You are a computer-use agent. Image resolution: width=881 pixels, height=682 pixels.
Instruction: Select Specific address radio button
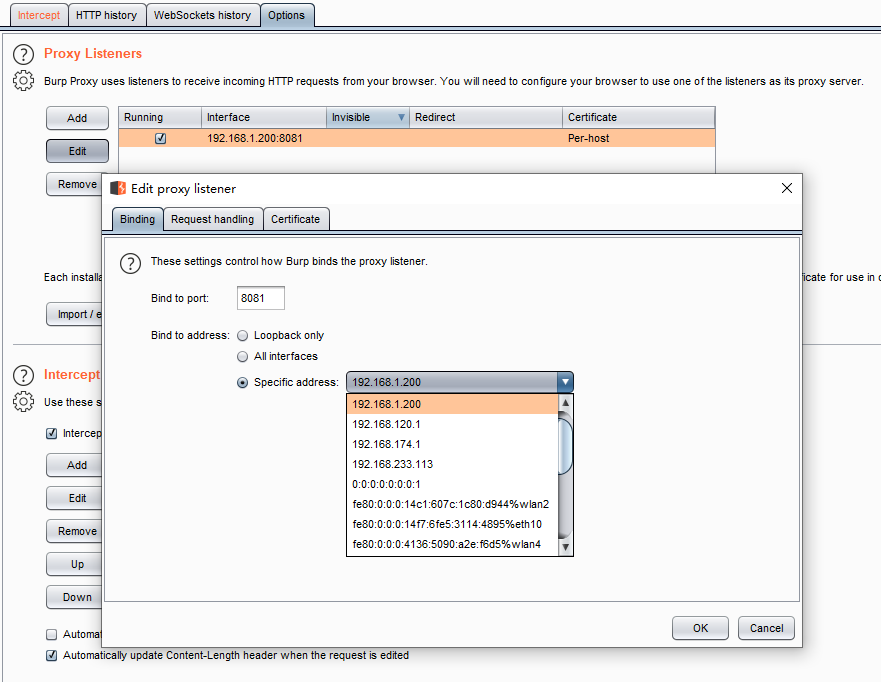coord(243,383)
